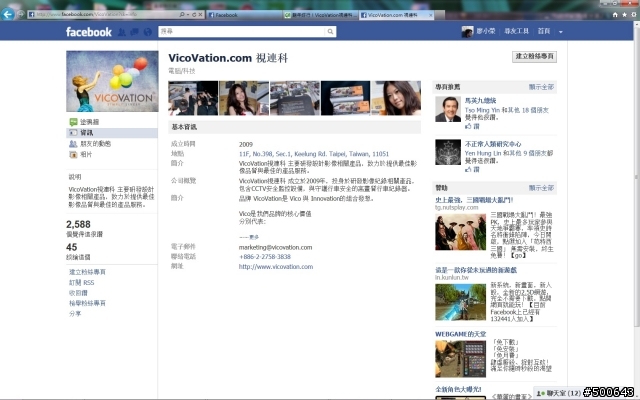Click the create page button top right
The height and width of the screenshot is (400, 640).
click(x=534, y=56)
